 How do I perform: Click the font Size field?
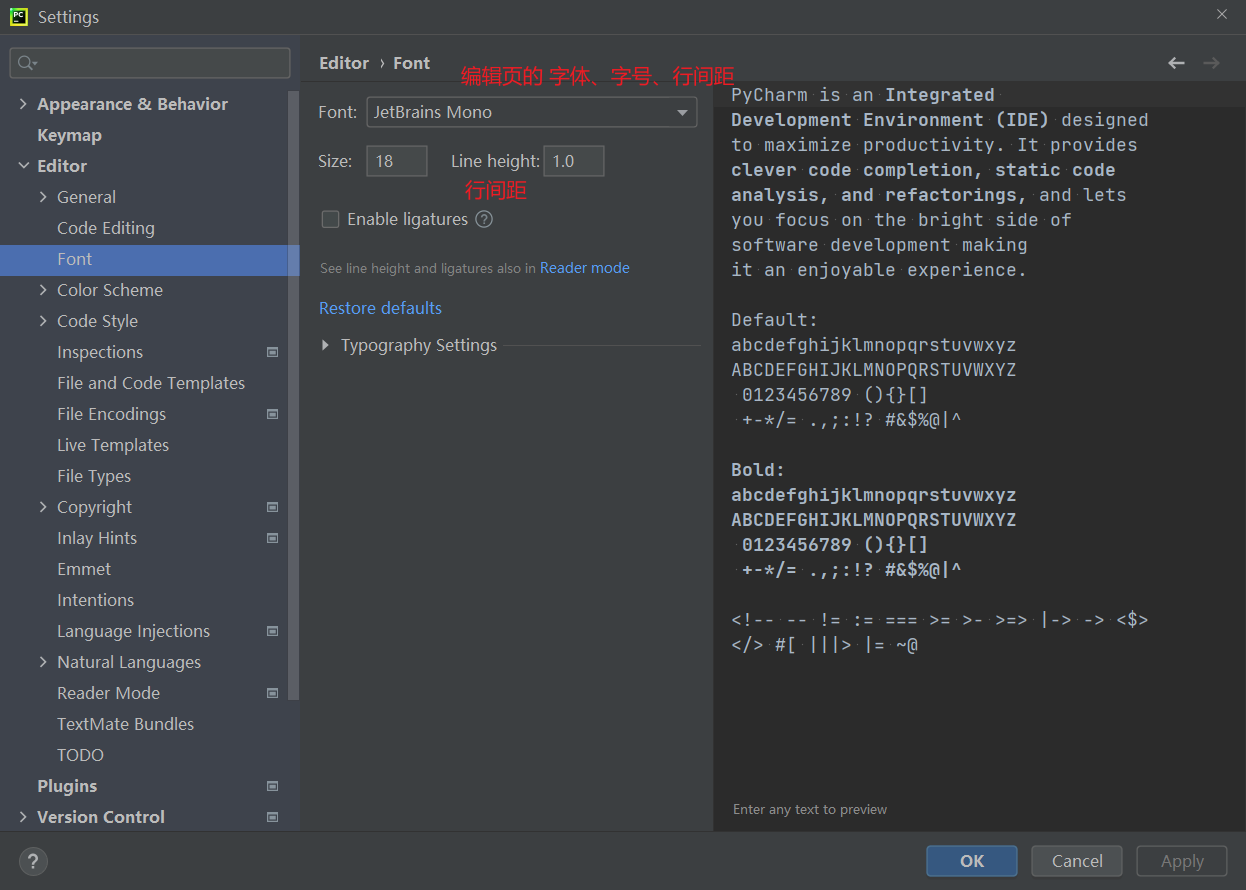tap(397, 161)
